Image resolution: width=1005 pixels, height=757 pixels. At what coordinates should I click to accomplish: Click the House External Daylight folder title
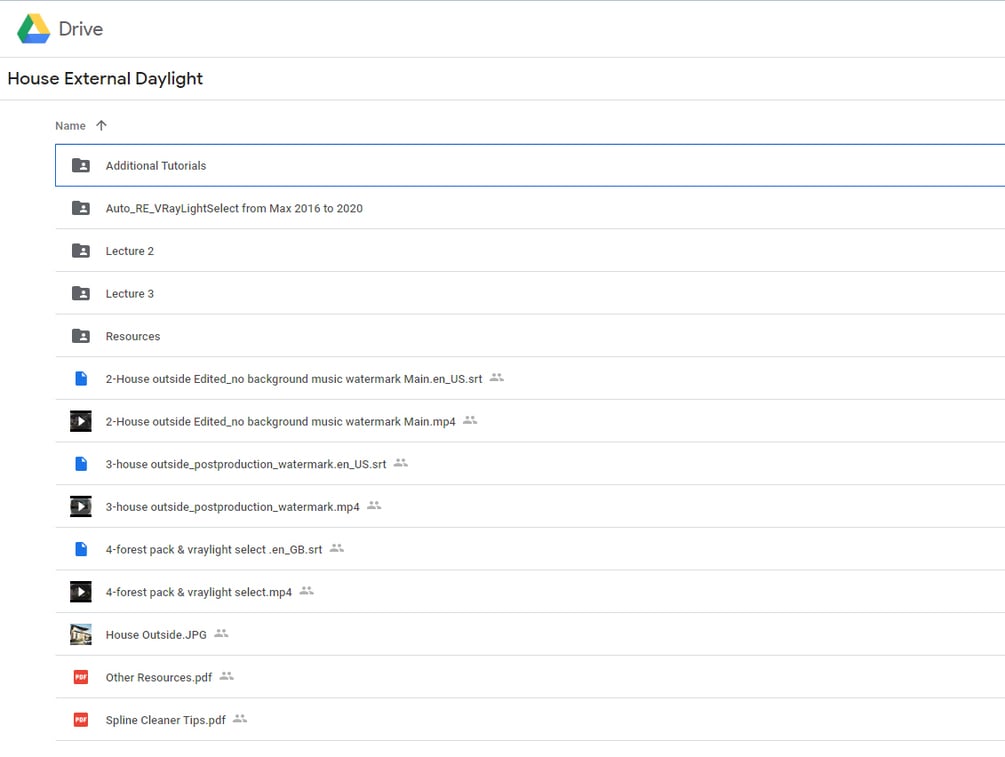click(x=105, y=79)
